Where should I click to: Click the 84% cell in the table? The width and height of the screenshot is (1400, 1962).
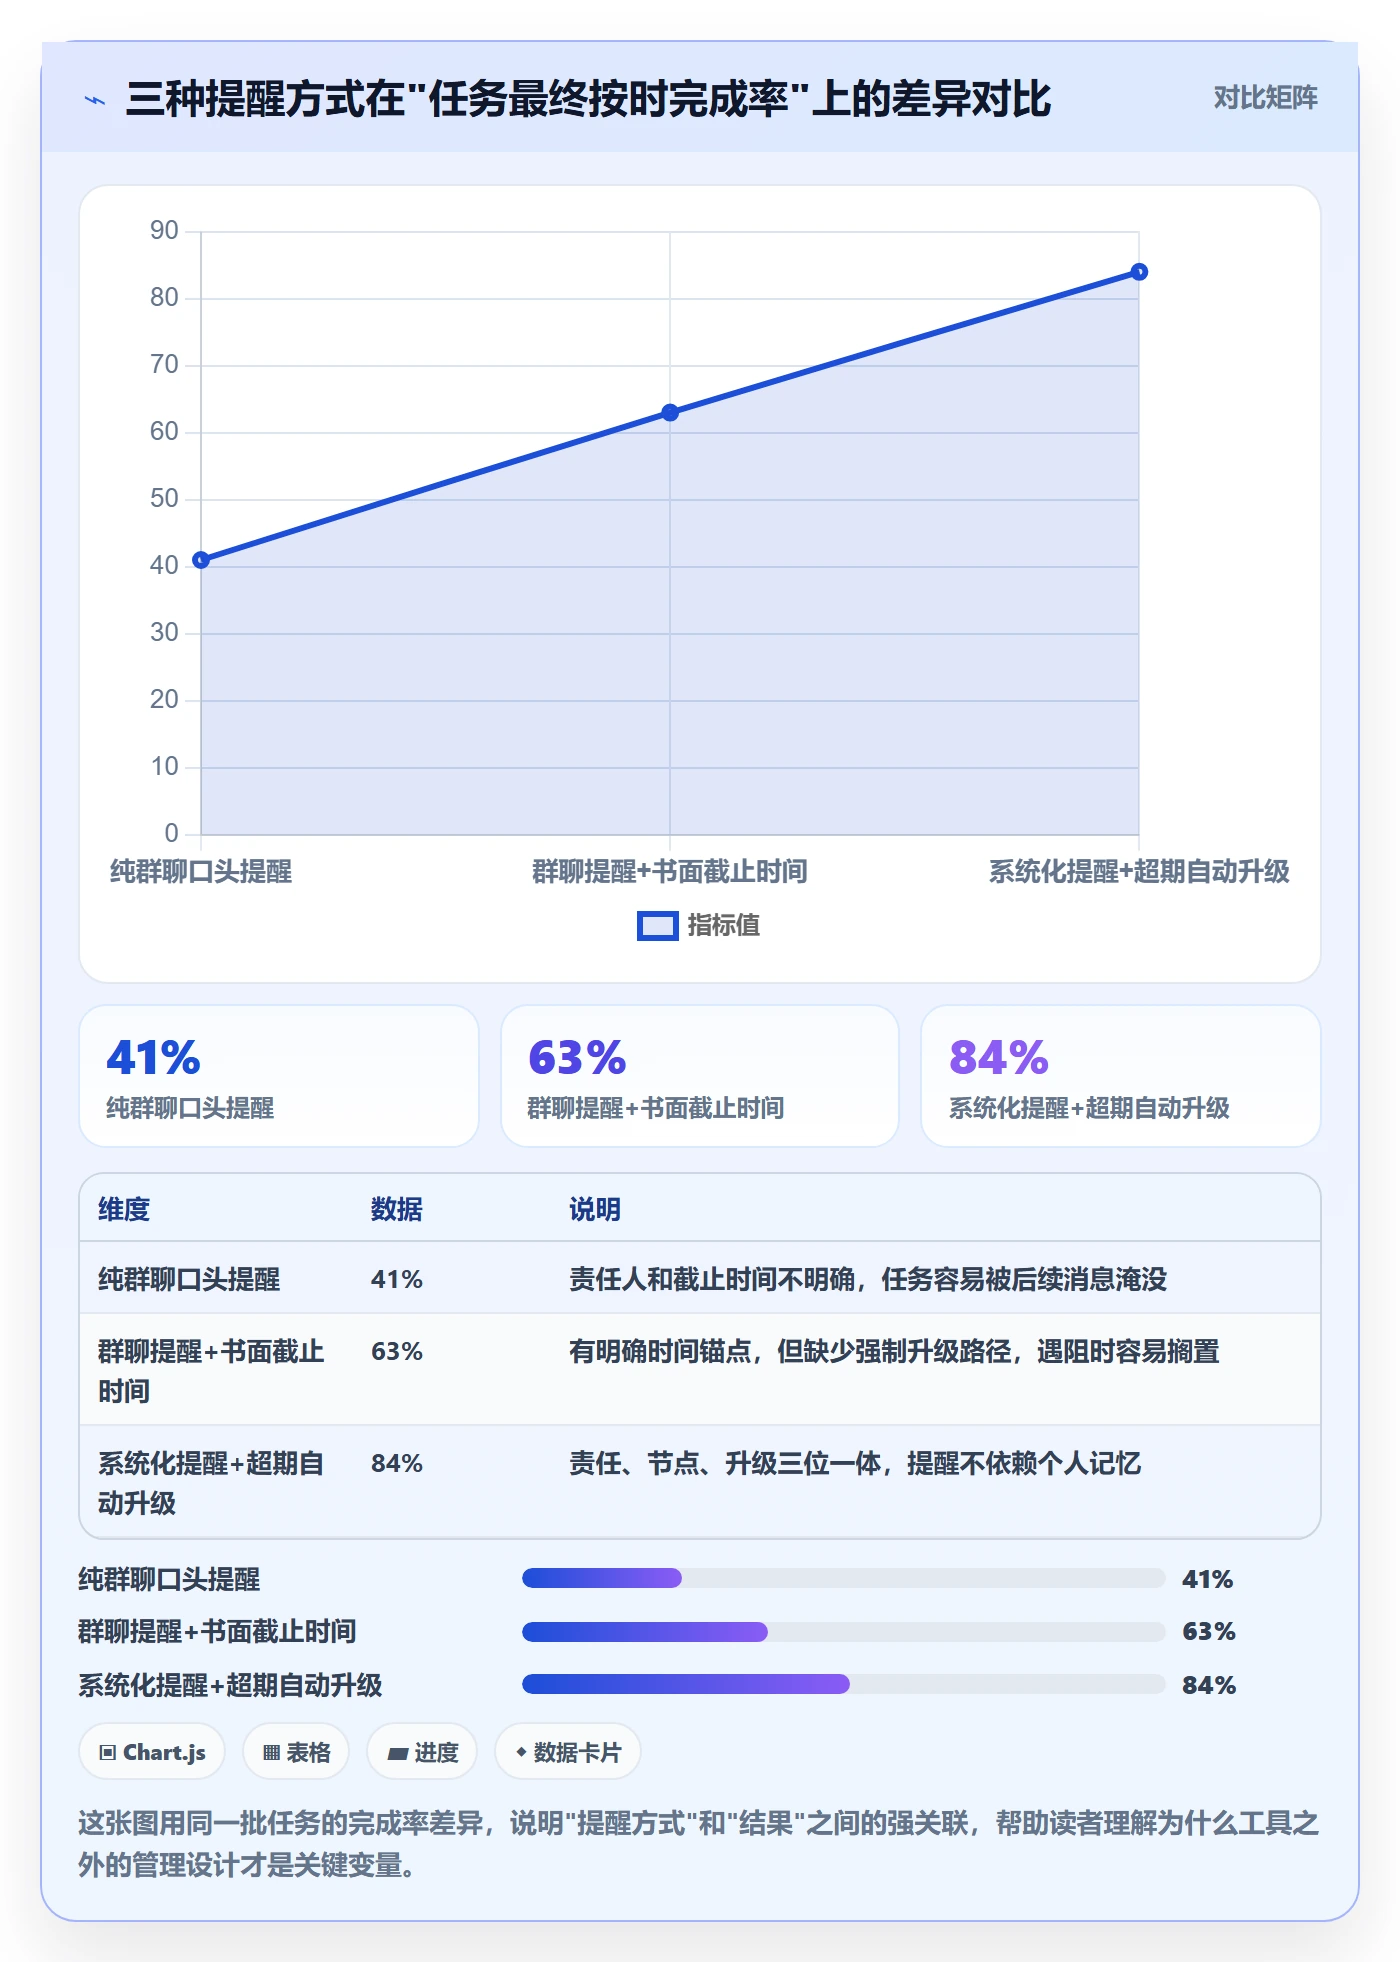[397, 1463]
